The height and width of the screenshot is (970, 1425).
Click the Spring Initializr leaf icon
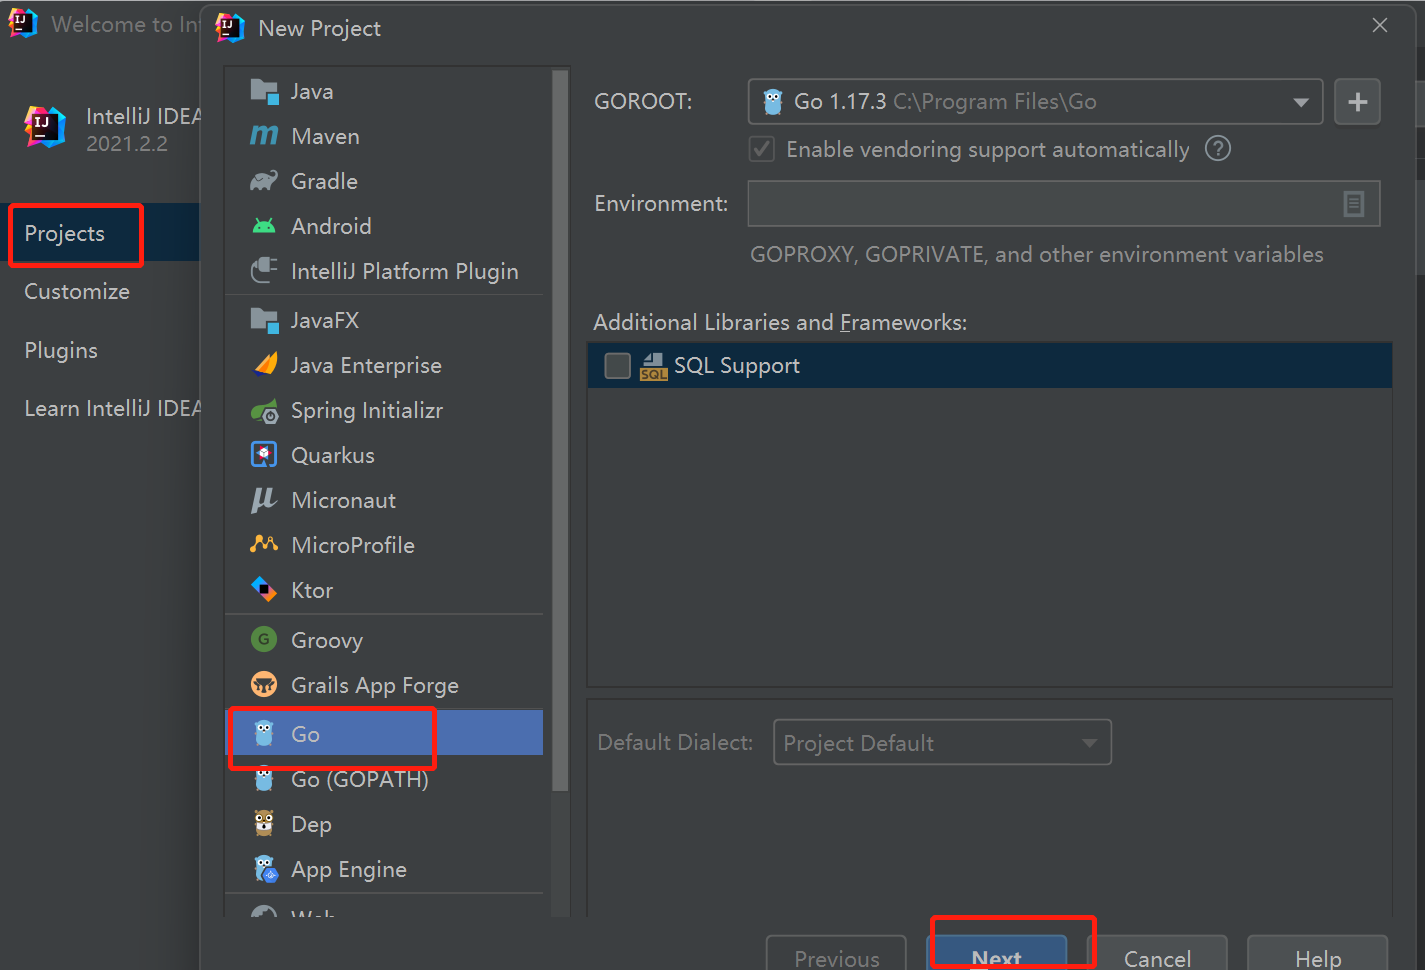click(264, 410)
